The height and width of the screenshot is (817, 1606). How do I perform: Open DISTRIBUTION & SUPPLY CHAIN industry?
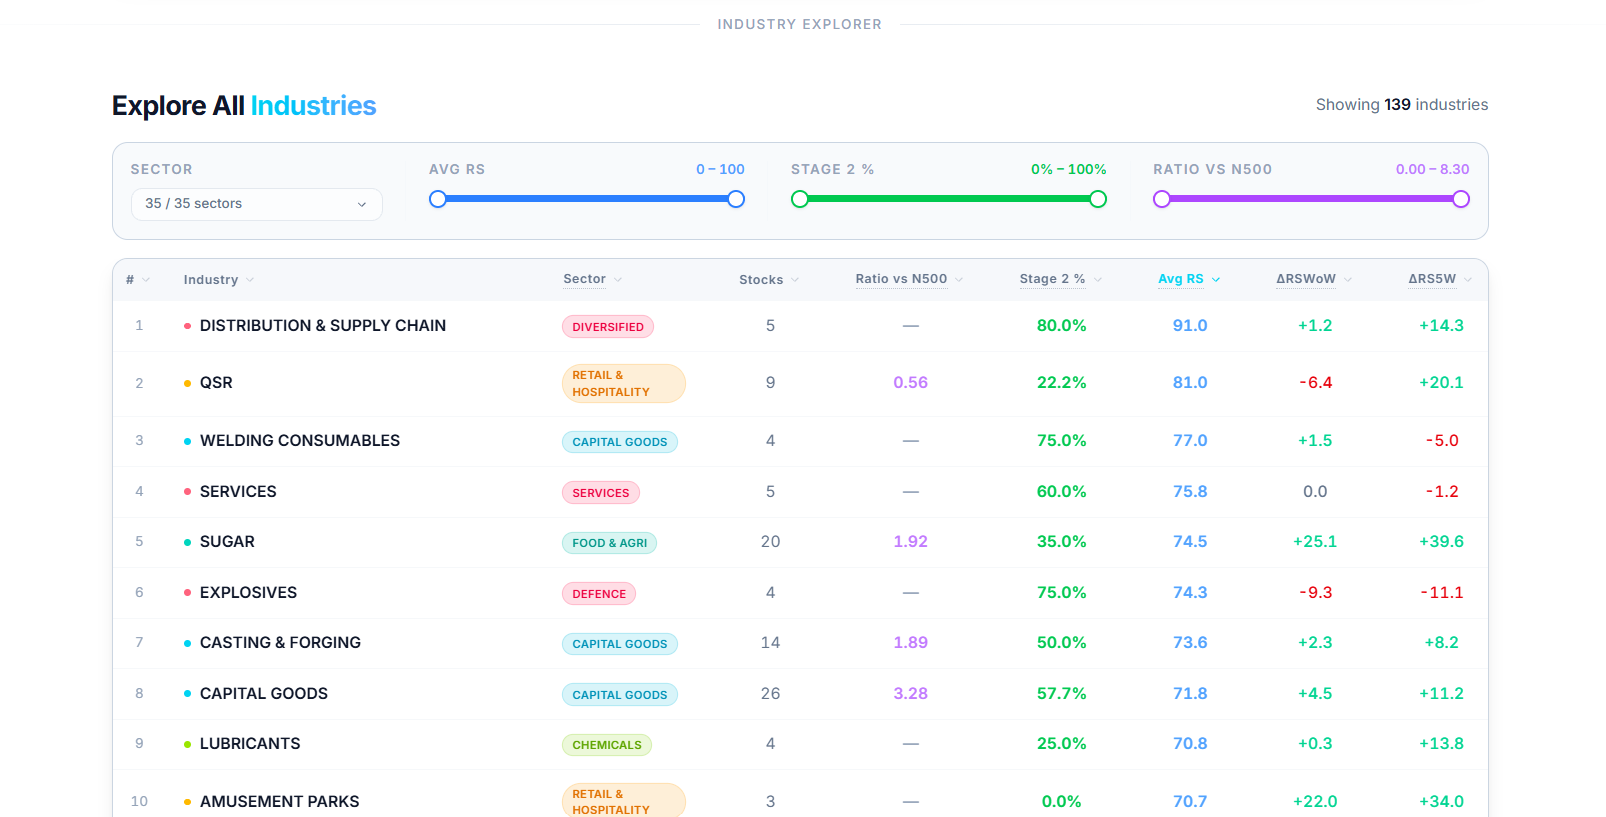coord(323,326)
